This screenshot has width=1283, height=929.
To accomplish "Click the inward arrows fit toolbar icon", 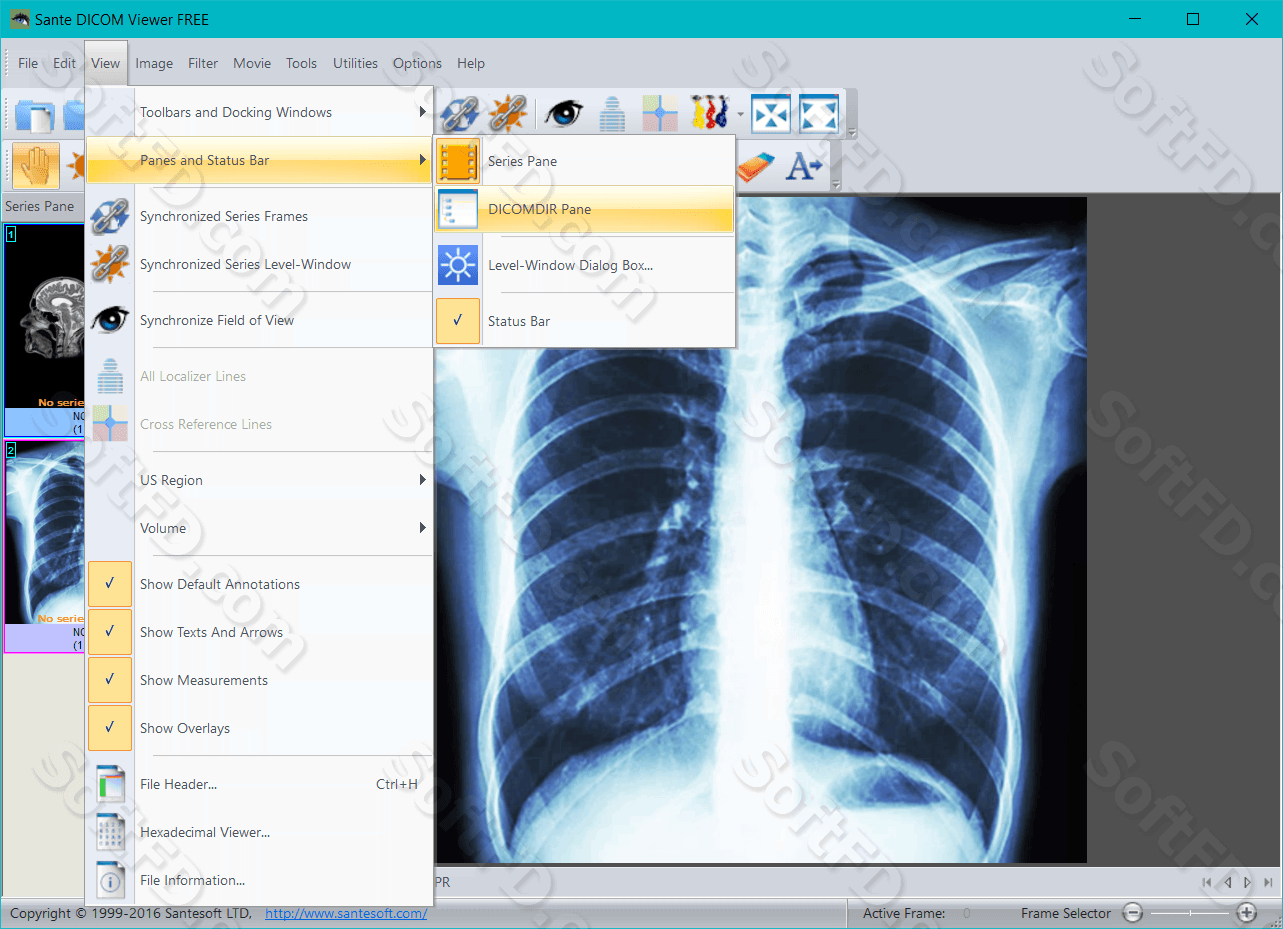I will [x=771, y=113].
